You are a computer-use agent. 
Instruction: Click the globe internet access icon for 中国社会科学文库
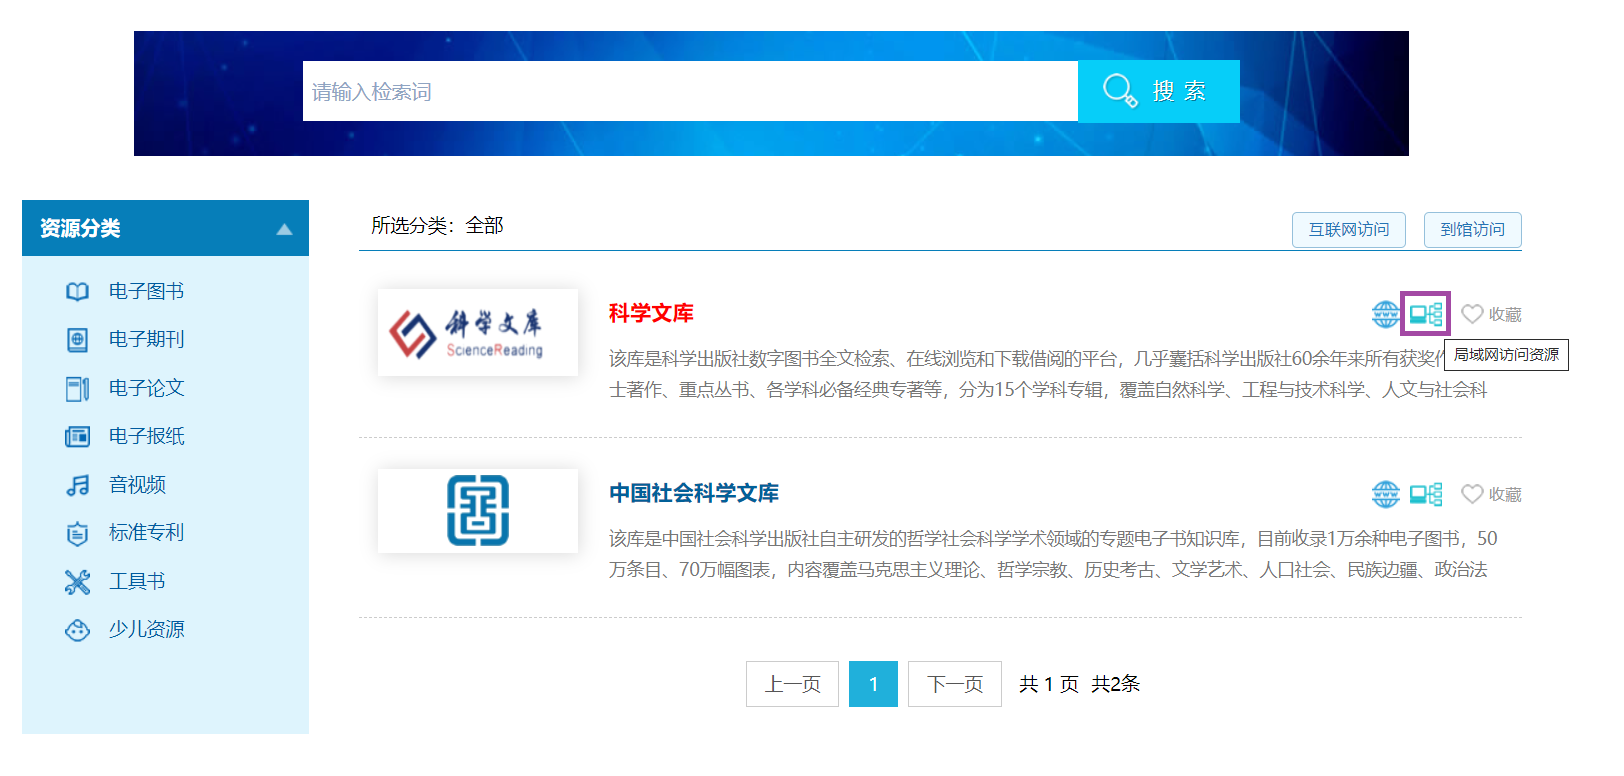[1385, 494]
